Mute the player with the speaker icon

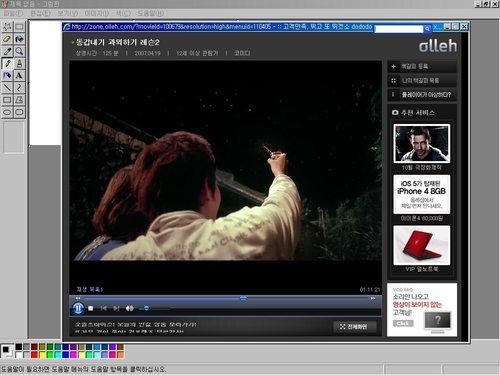point(130,308)
